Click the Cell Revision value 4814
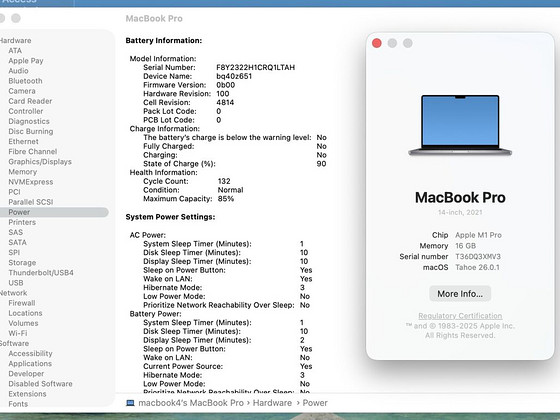Image resolution: width=560 pixels, height=420 pixels. [x=225, y=102]
